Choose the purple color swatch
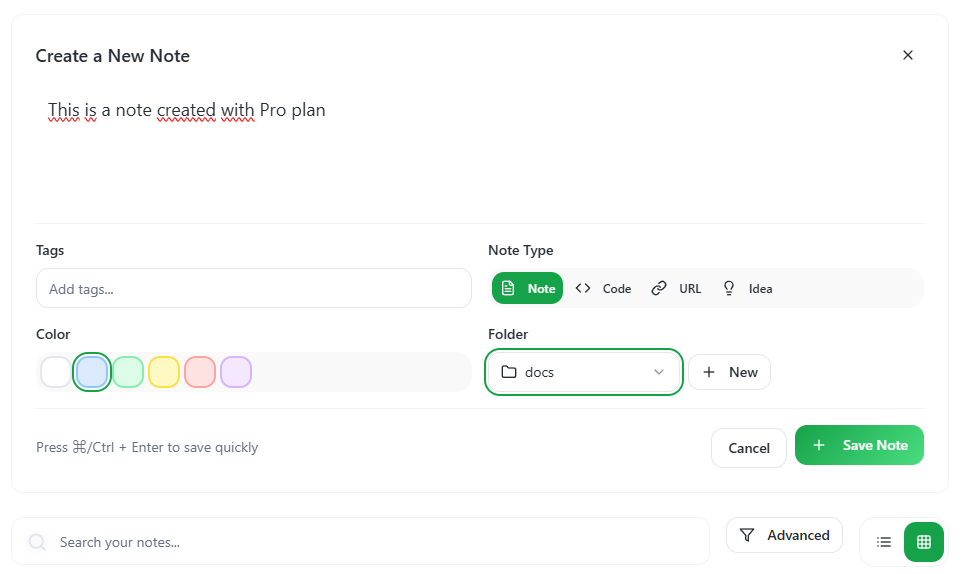This screenshot has width=962, height=574. [x=236, y=372]
